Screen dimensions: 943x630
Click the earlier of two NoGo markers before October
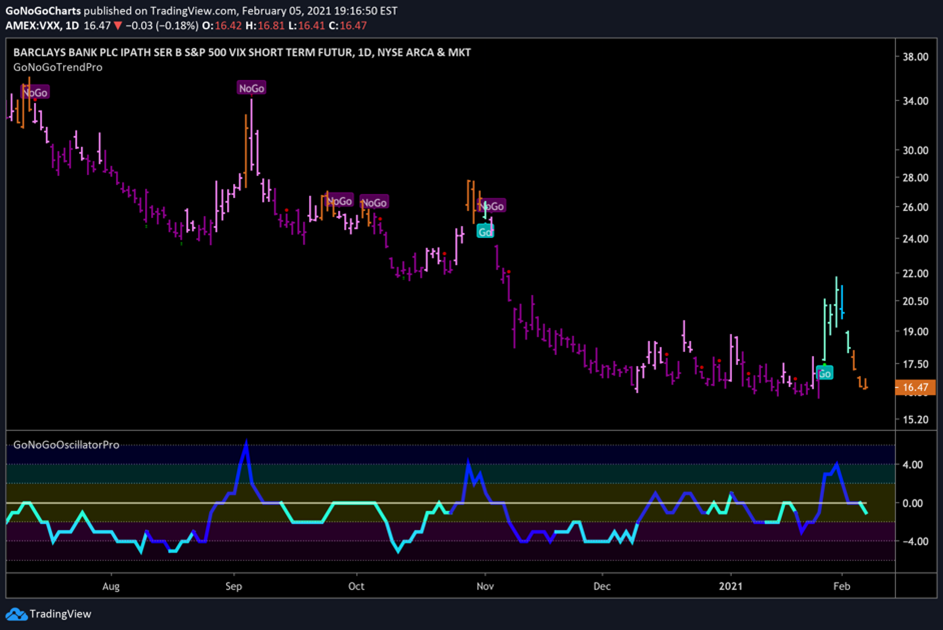tap(339, 201)
